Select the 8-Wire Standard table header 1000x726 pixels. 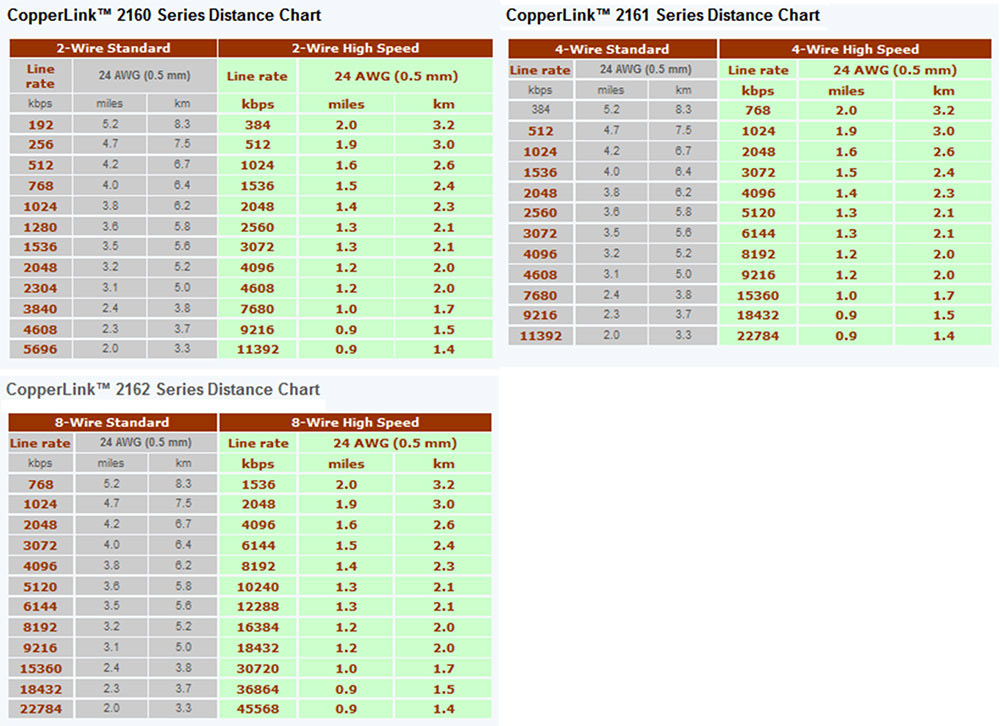coord(112,422)
